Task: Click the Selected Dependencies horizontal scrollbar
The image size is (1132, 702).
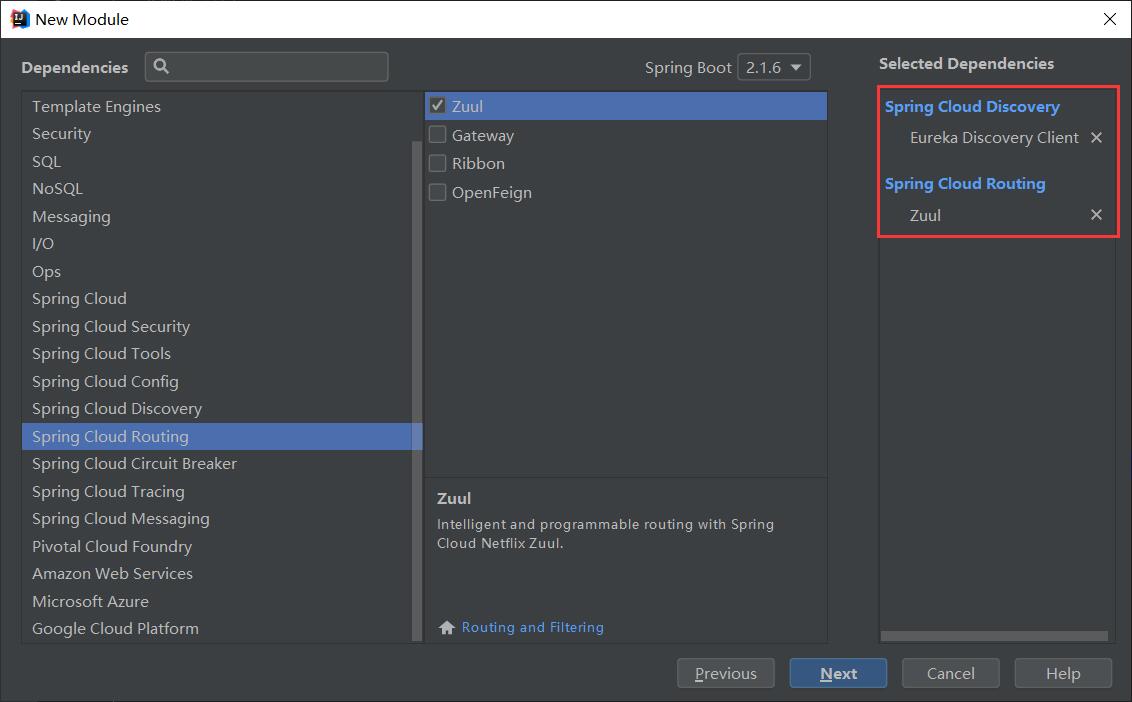Action: [994, 636]
